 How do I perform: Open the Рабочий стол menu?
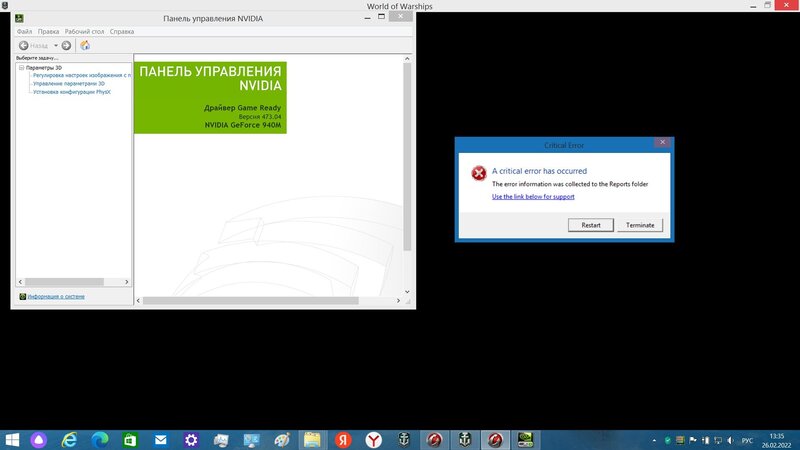(84, 32)
